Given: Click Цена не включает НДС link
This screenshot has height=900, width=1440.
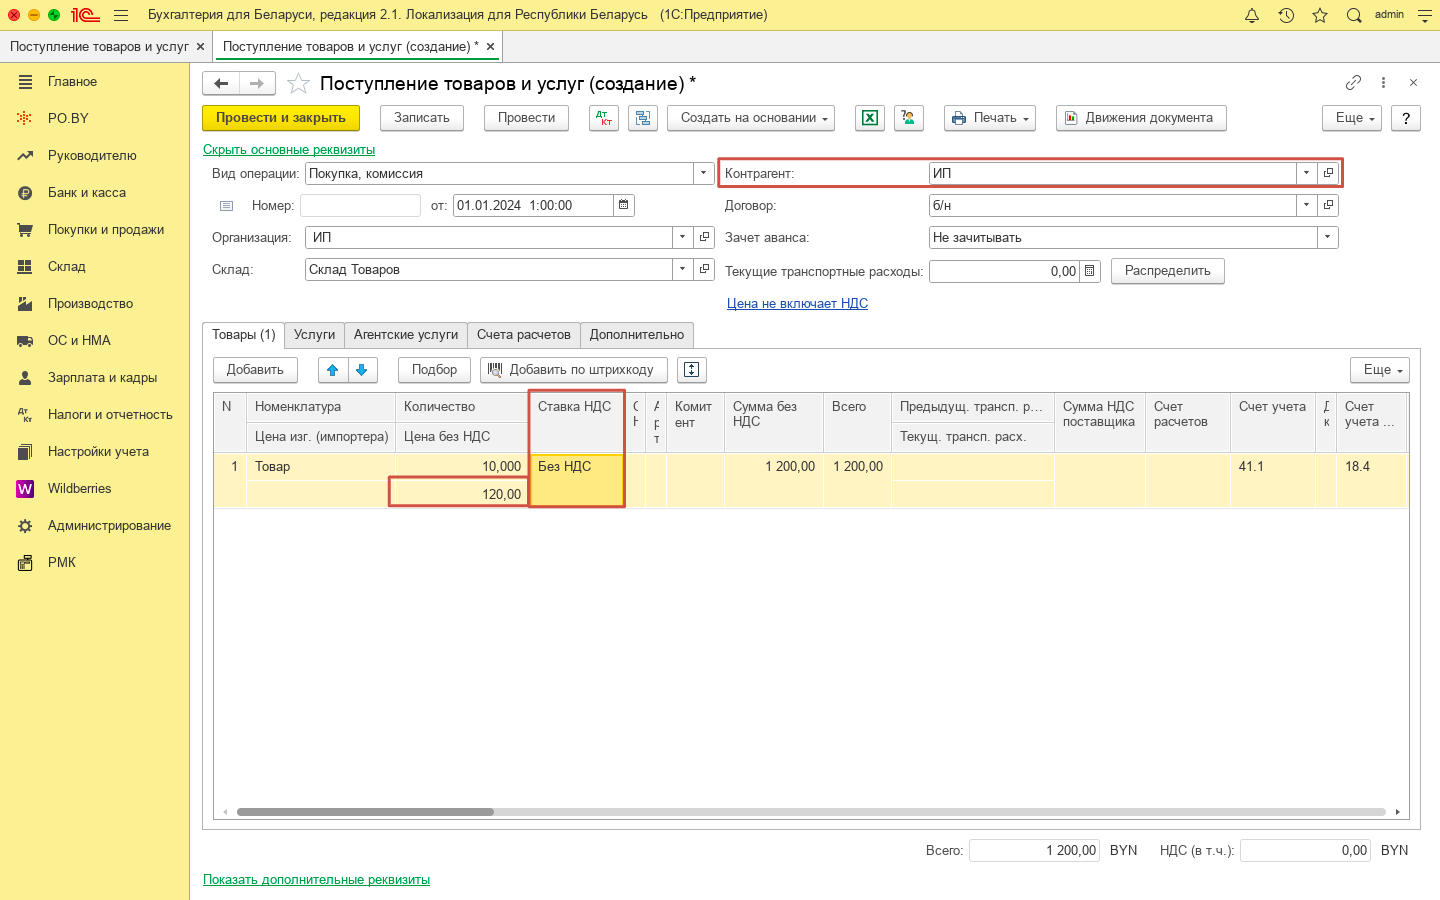Looking at the screenshot, I should [797, 303].
